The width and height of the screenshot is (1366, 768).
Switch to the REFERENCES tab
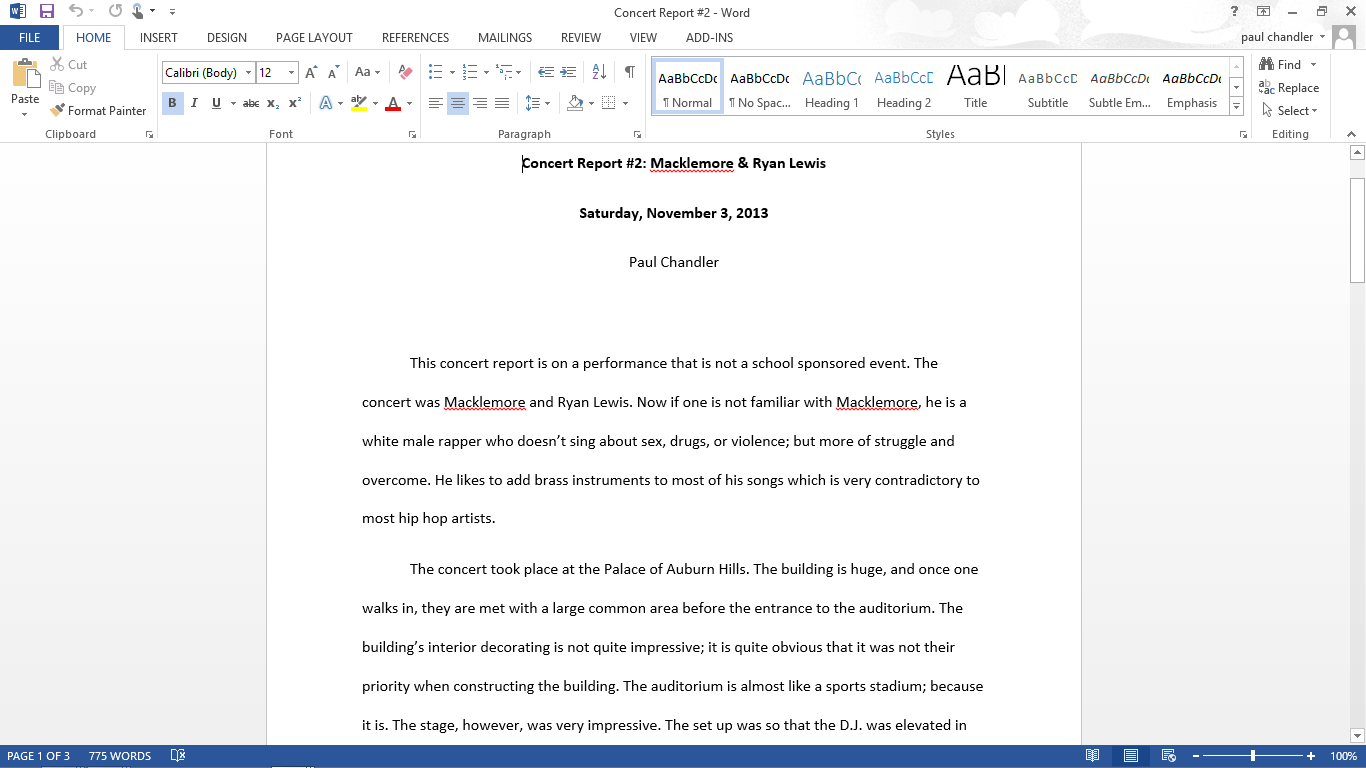point(415,38)
